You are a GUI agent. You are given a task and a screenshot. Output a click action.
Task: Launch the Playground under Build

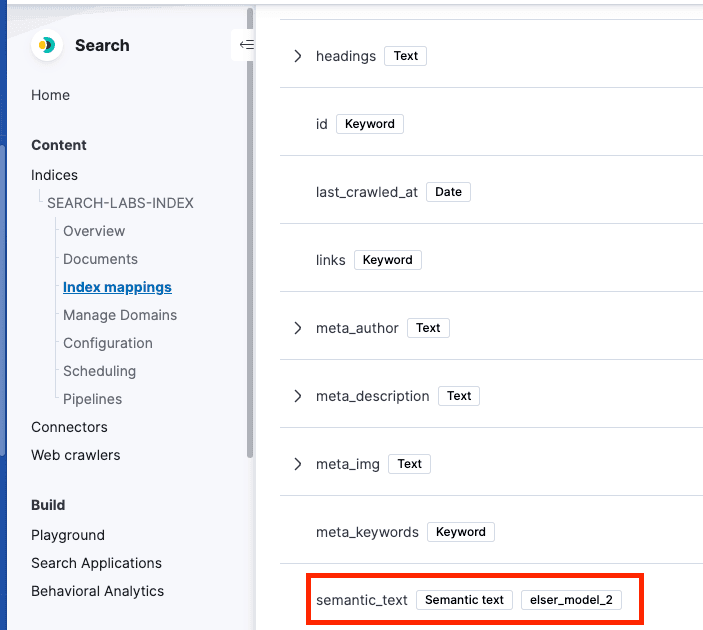click(68, 535)
